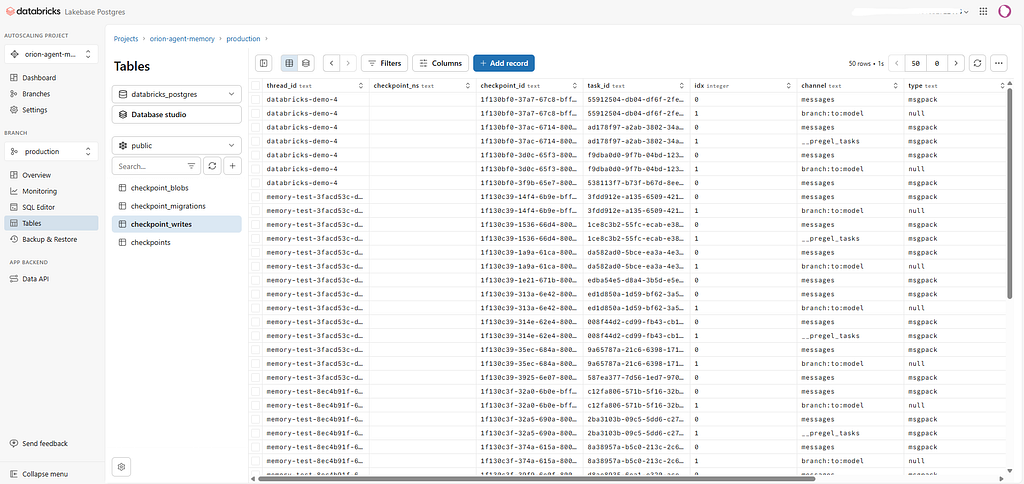This screenshot has width=1024, height=484.
Task: Open the Filters panel
Action: [385, 63]
